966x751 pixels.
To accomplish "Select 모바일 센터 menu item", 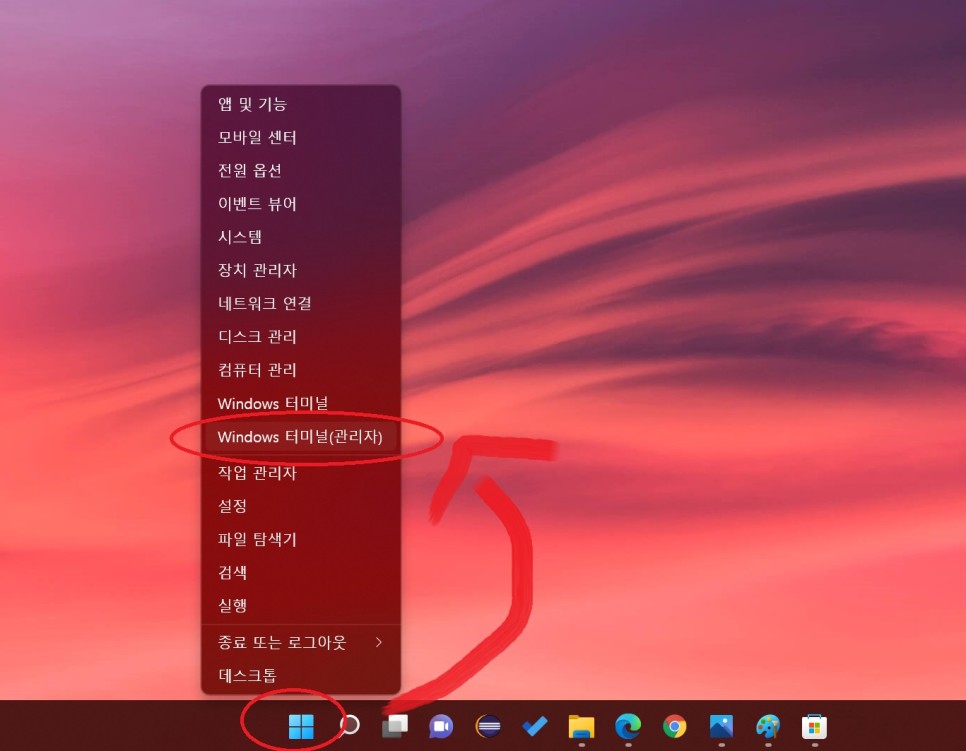I will pos(301,137).
